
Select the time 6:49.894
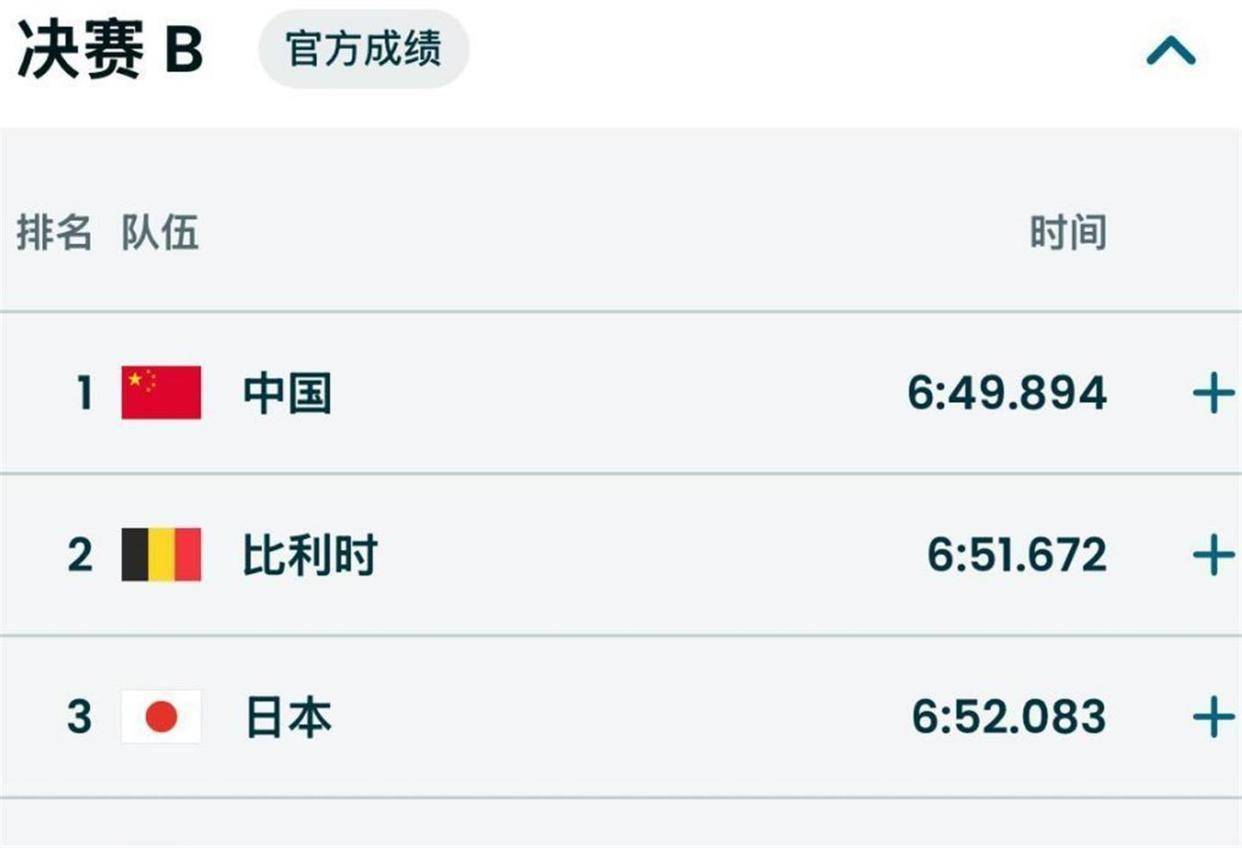point(1006,393)
